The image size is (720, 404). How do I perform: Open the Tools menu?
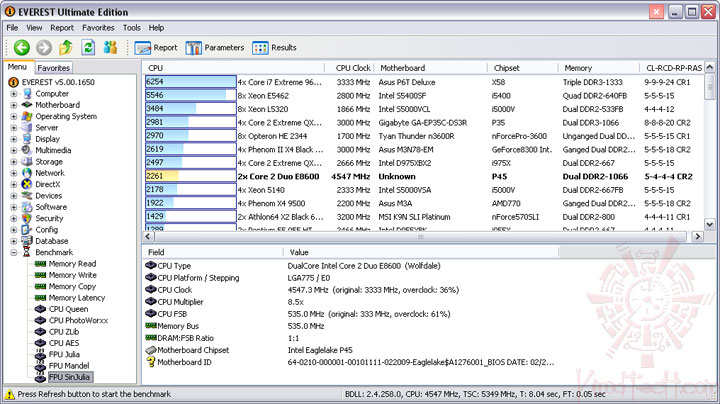(x=132, y=28)
